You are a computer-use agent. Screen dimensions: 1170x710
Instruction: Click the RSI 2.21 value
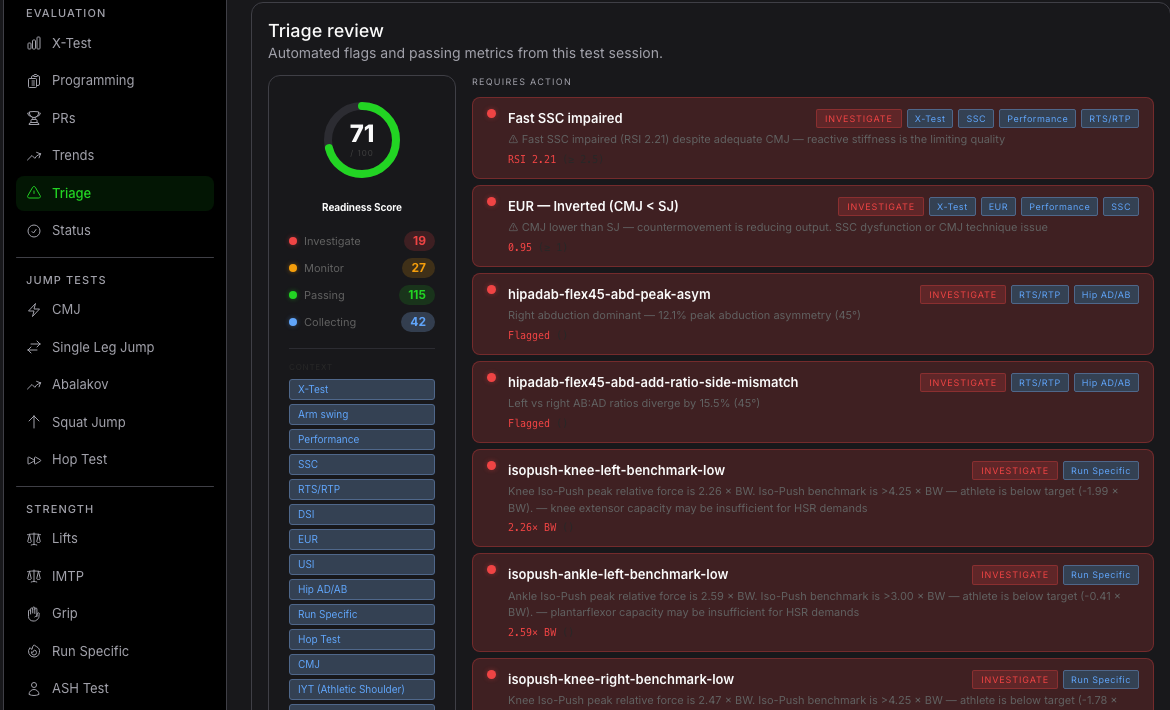pos(532,159)
